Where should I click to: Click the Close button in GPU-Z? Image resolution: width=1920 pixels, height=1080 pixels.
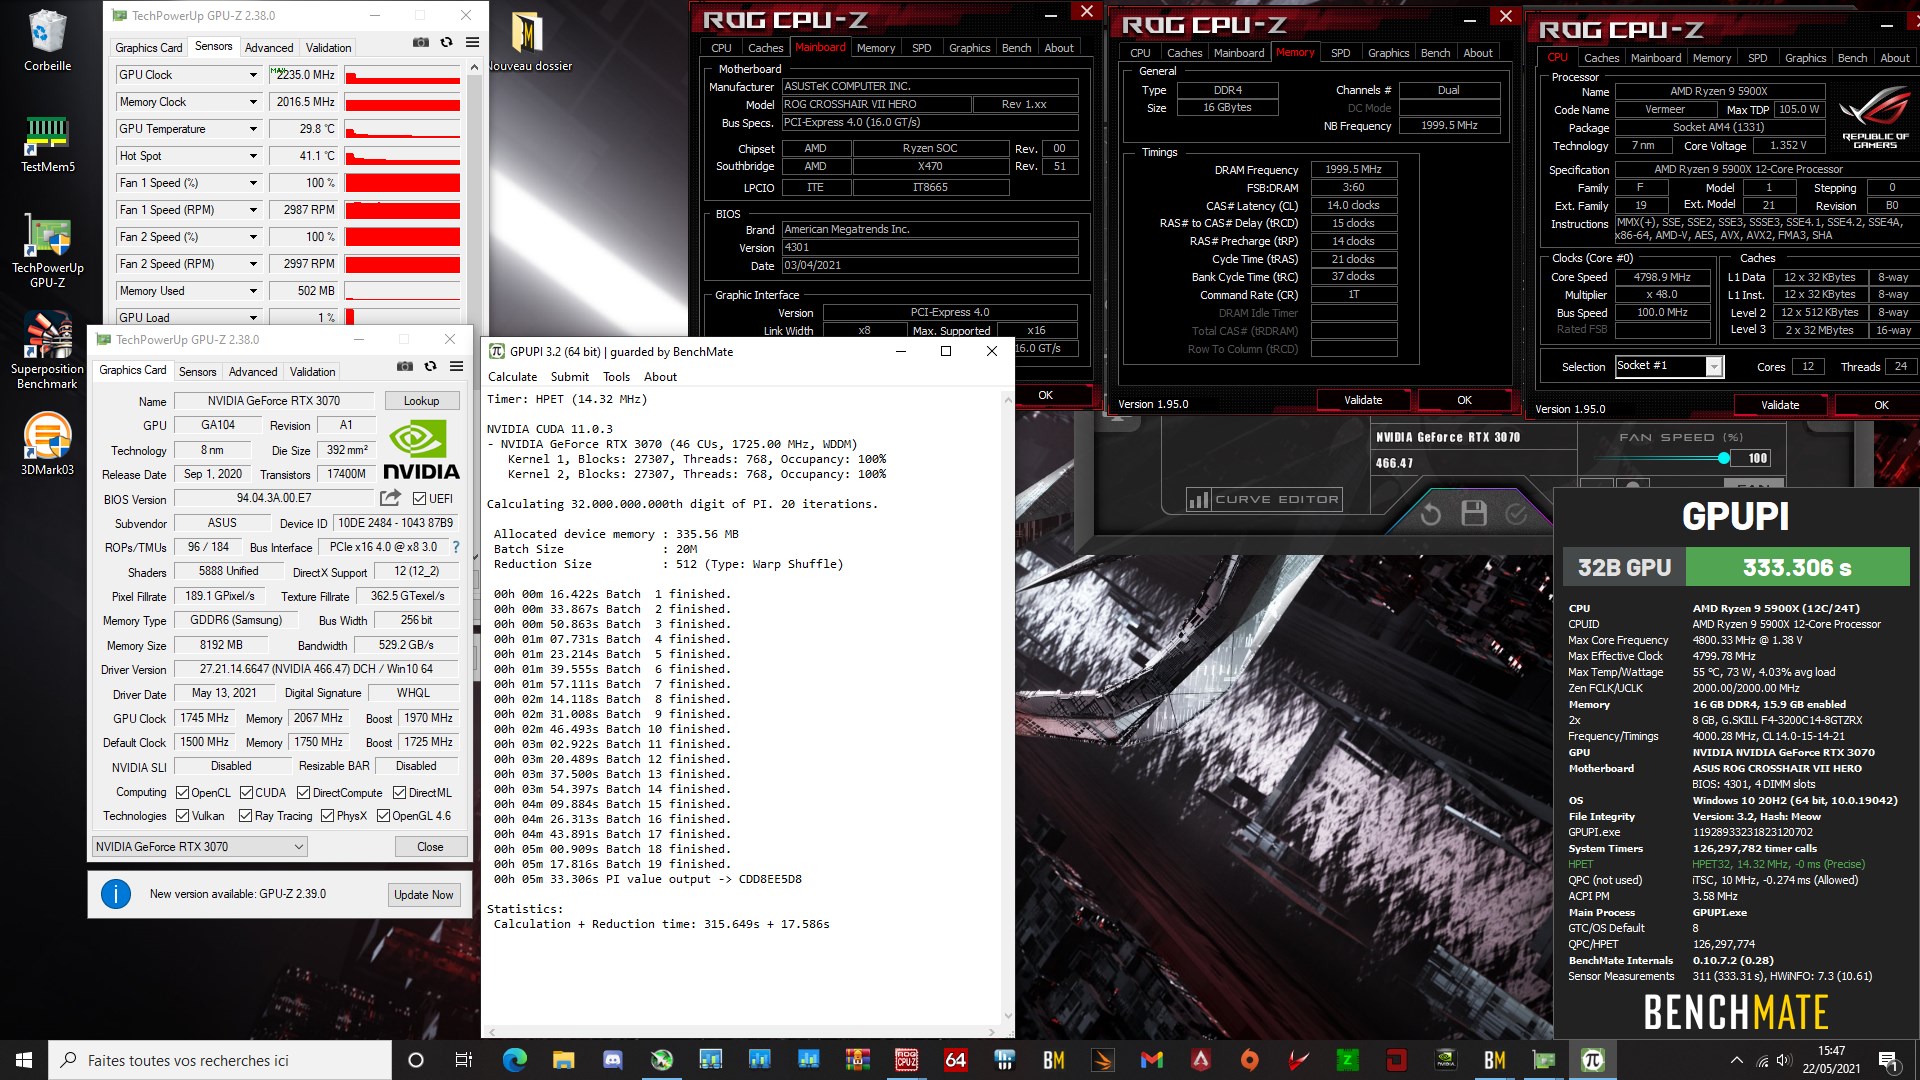[x=430, y=847]
